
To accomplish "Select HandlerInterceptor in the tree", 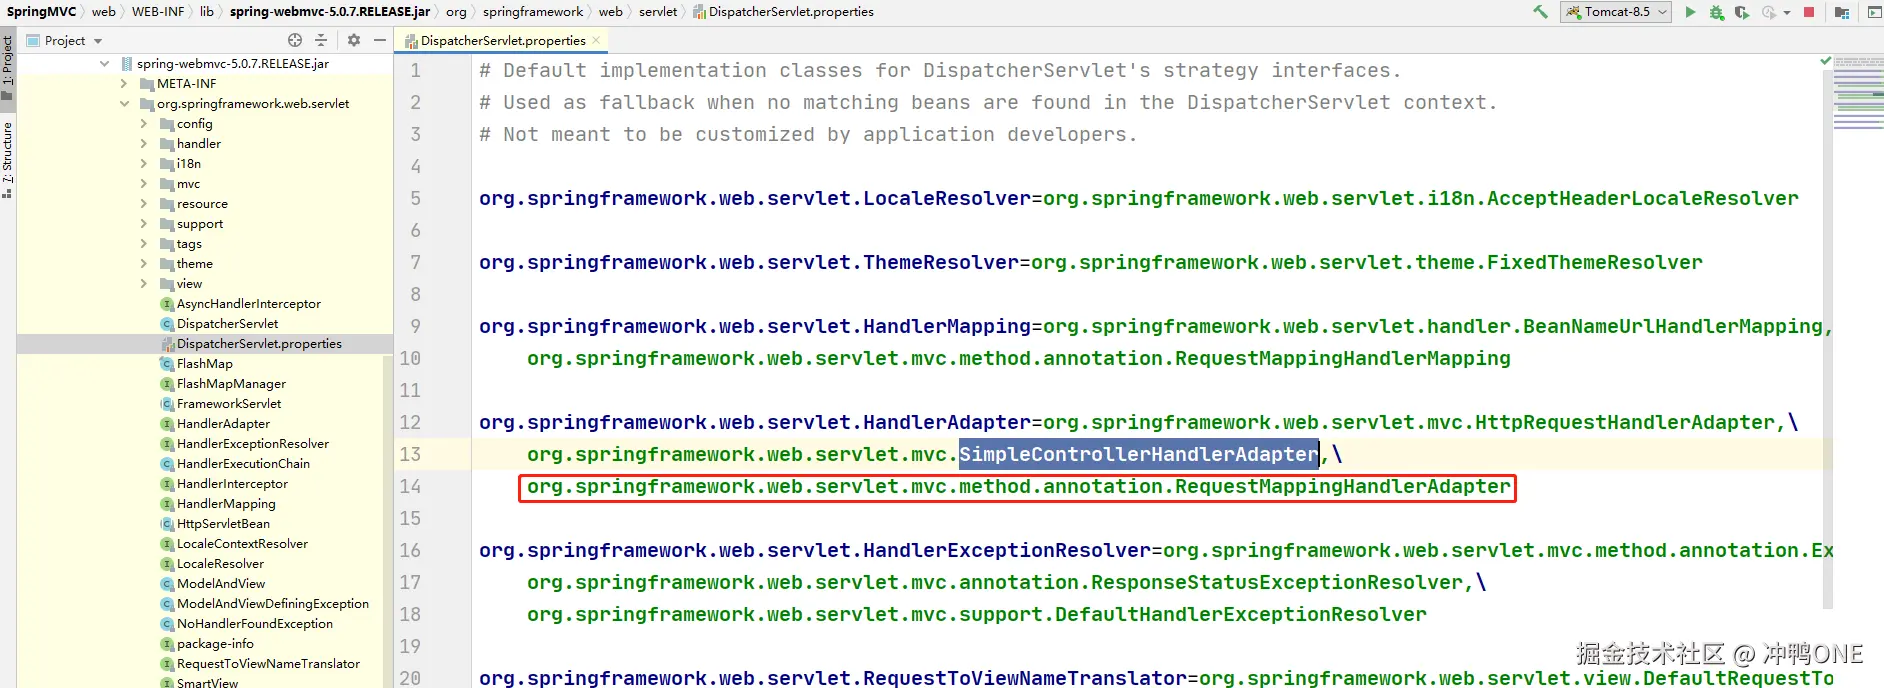I will point(232,484).
